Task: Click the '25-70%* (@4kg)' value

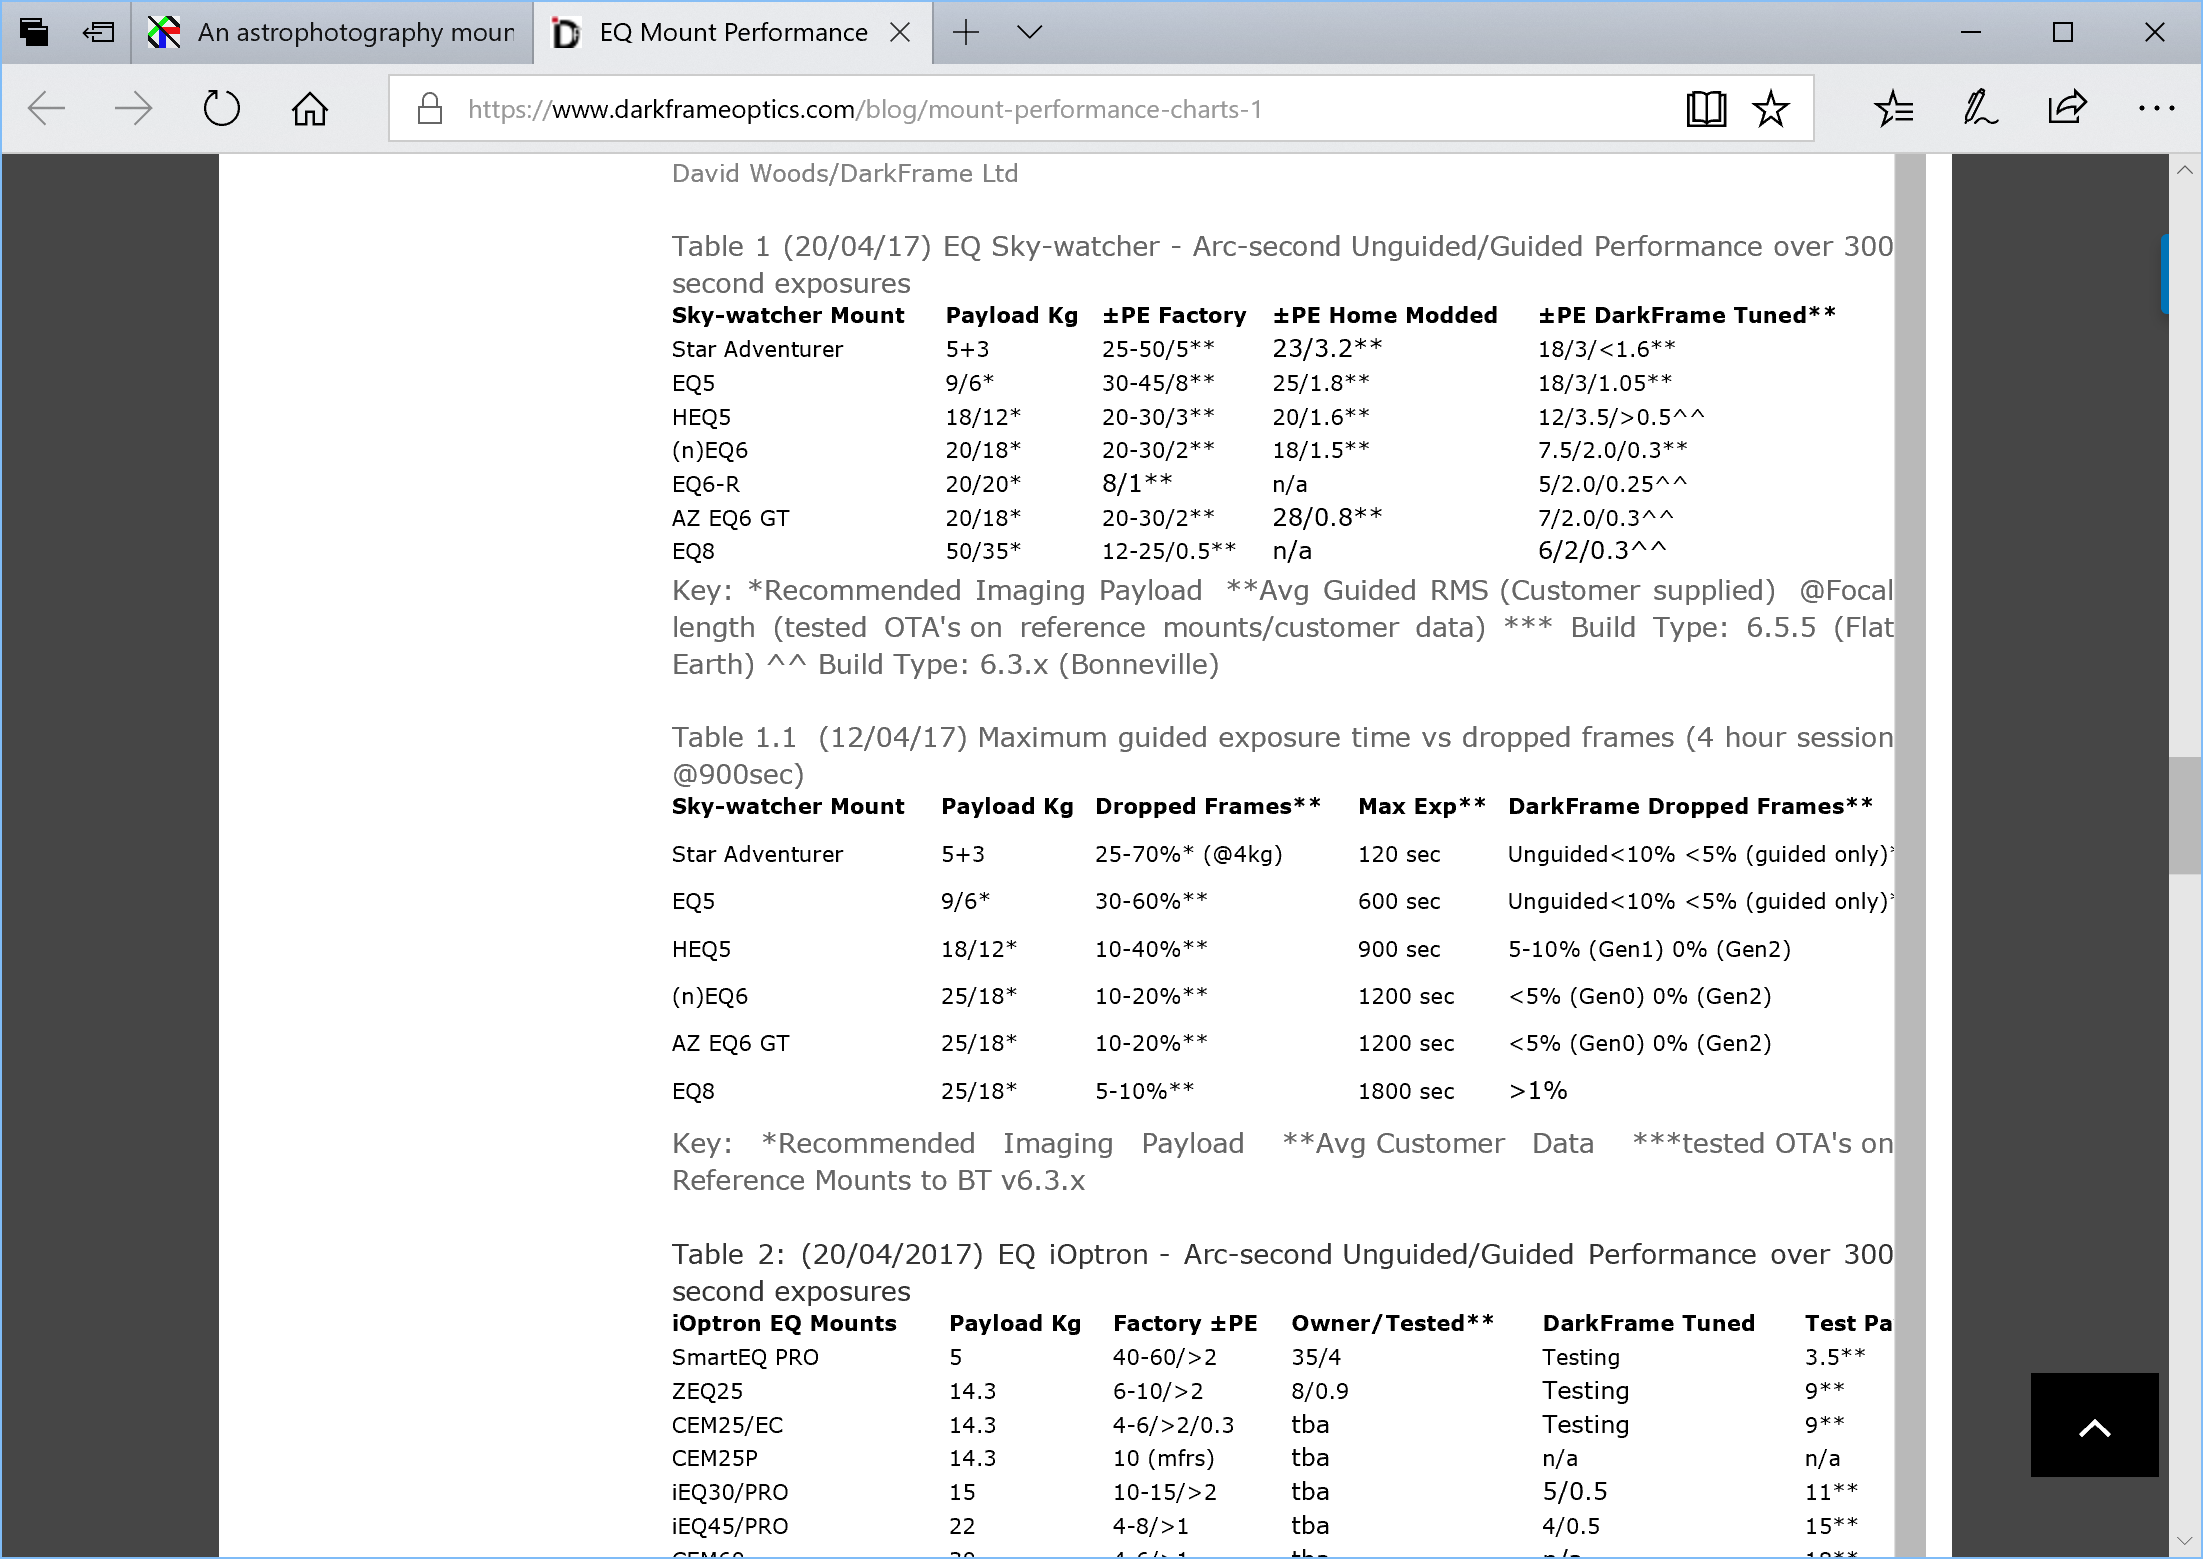Action: (1188, 854)
